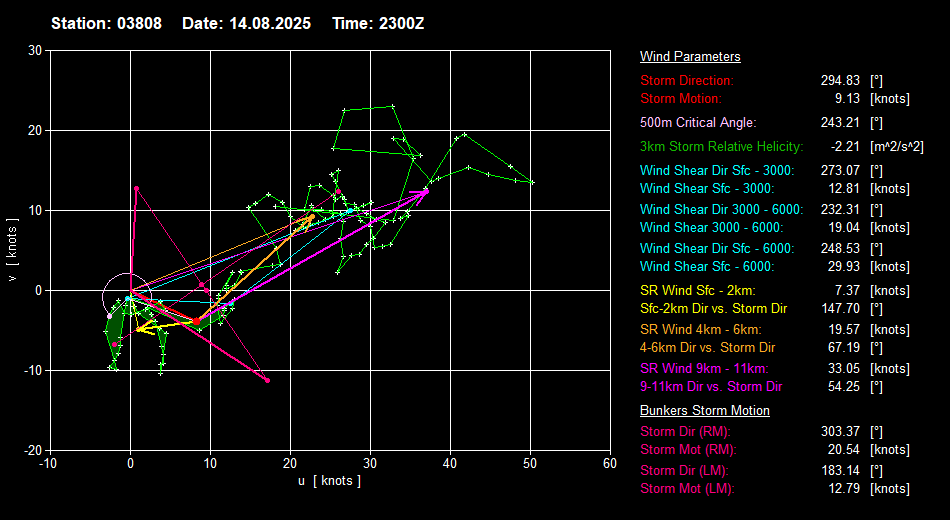950x520 pixels.
Task: Click the SR Wind 9km - 11km: label
Action: pyautogui.click(x=704, y=368)
